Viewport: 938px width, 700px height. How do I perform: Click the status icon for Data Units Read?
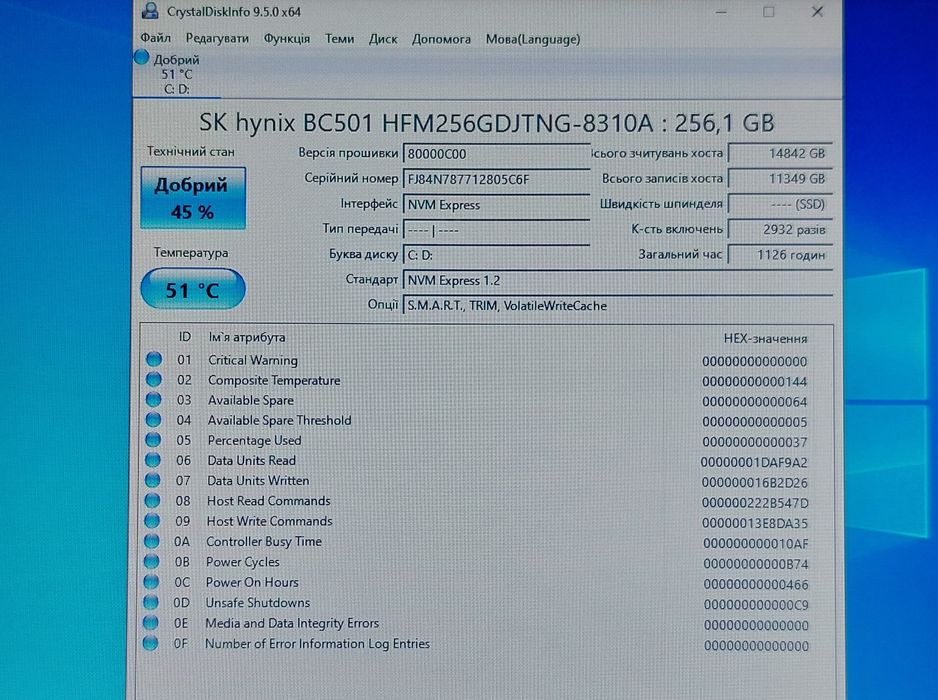(x=153, y=459)
